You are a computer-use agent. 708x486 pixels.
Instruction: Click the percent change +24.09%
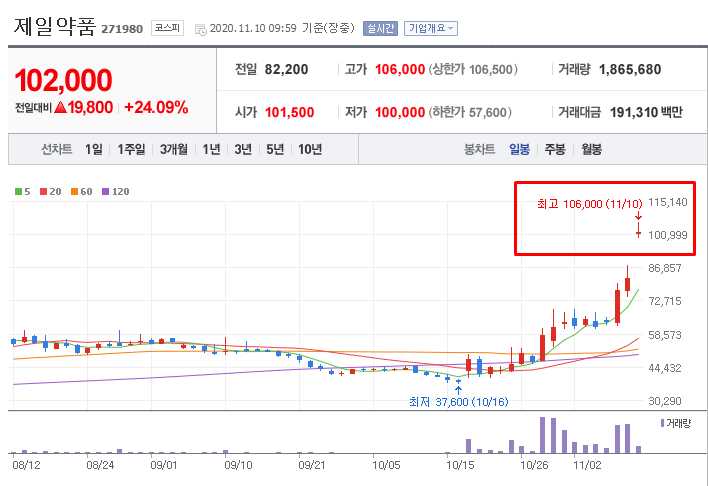pyautogui.click(x=156, y=107)
